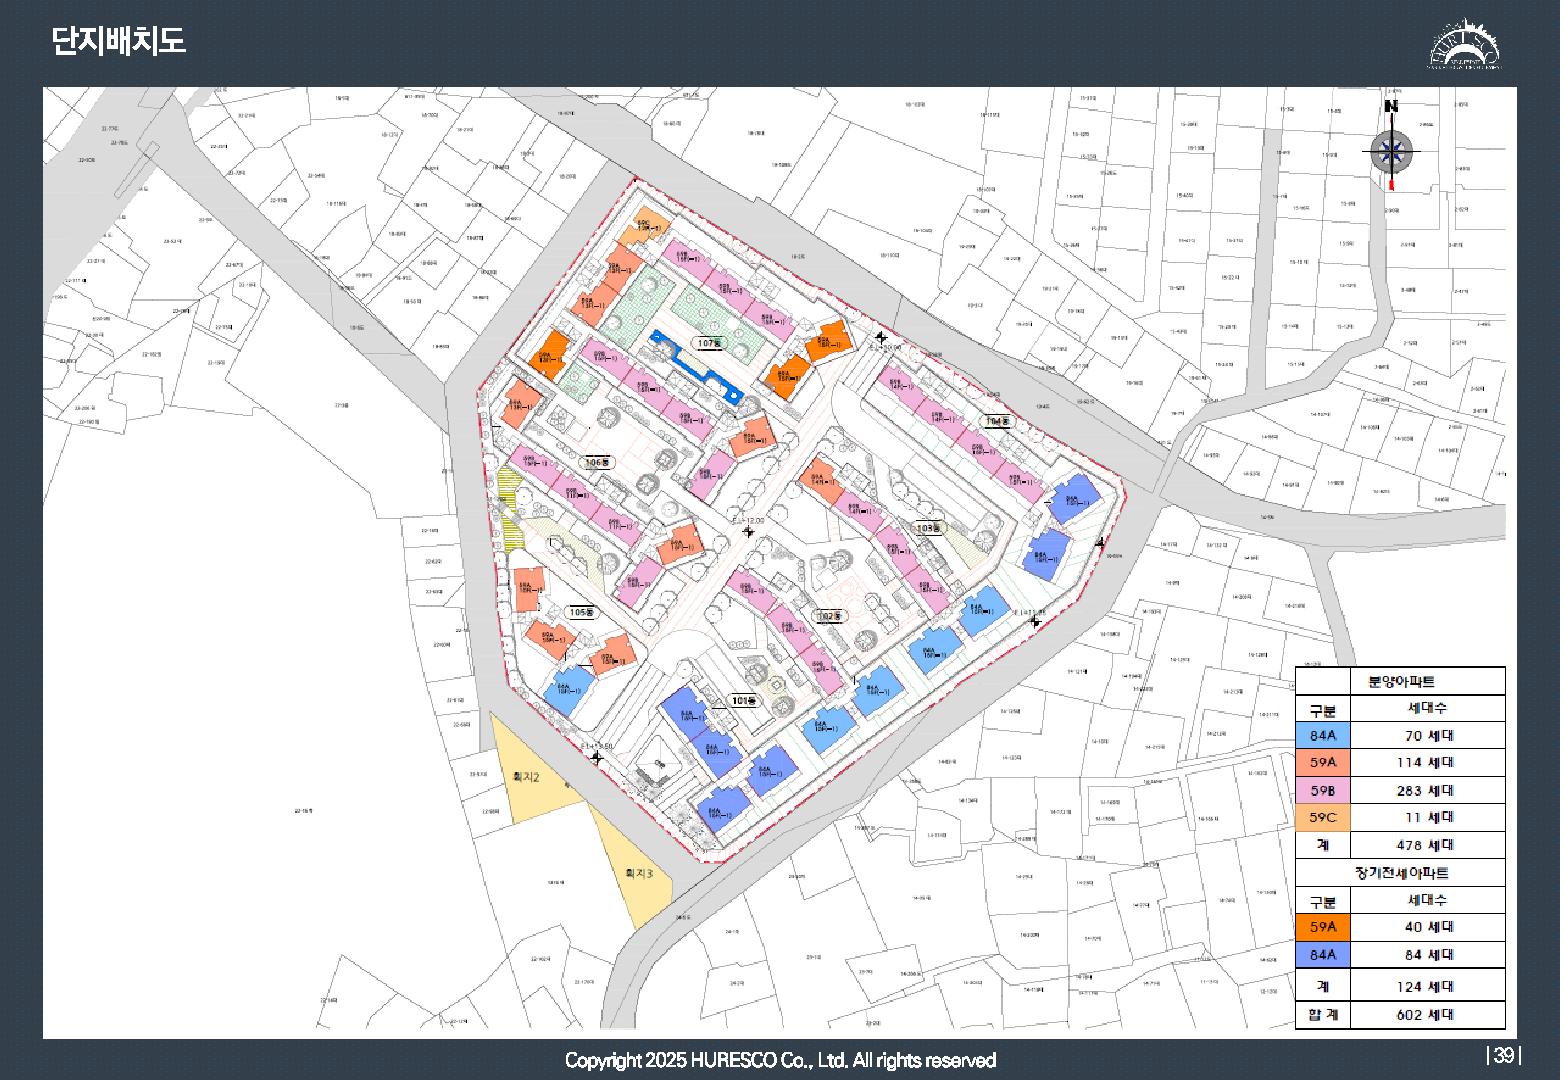The width and height of the screenshot is (1560, 1080).
Task: Click the 102동 building label
Action: (x=829, y=616)
